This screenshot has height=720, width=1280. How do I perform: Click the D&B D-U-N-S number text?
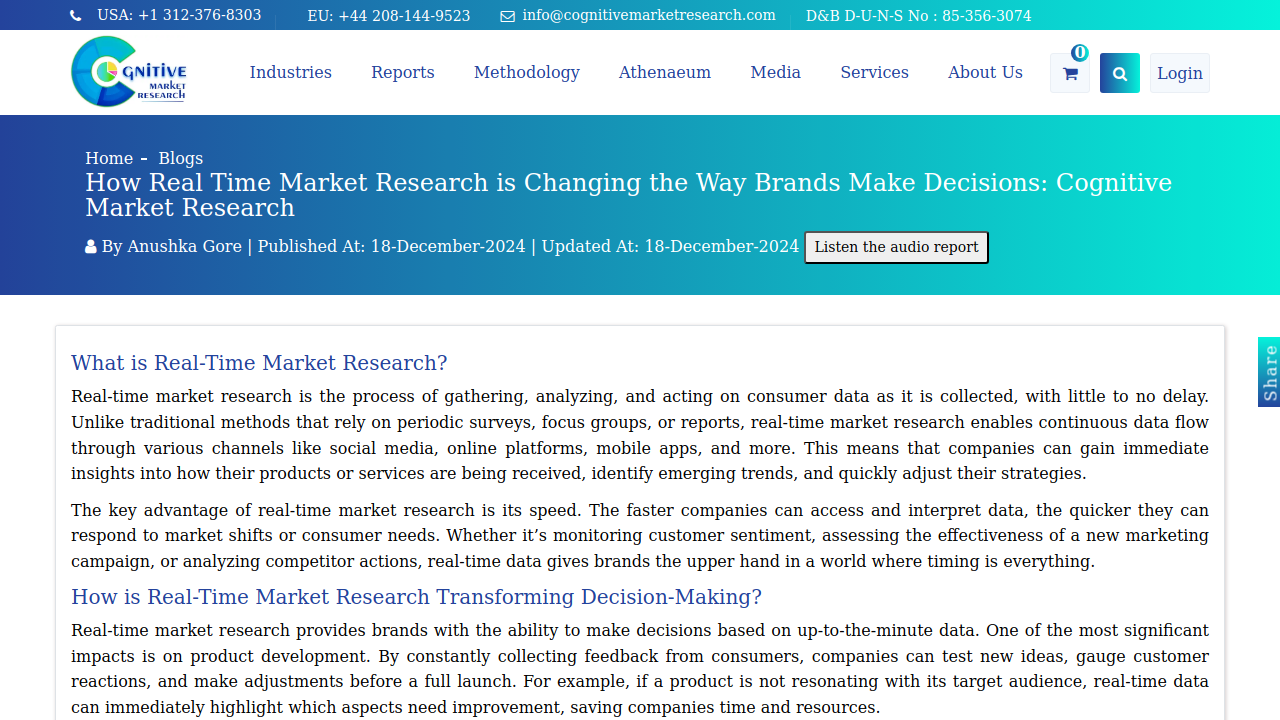point(919,16)
